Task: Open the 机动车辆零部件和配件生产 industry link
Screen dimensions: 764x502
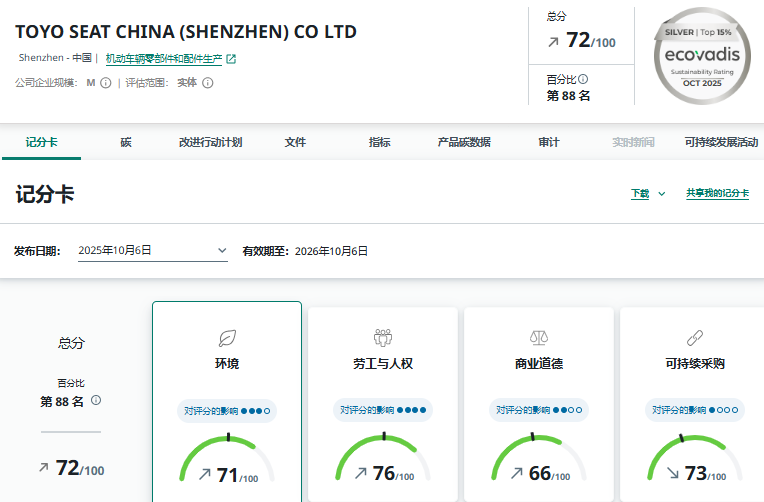Action: pyautogui.click(x=163, y=59)
